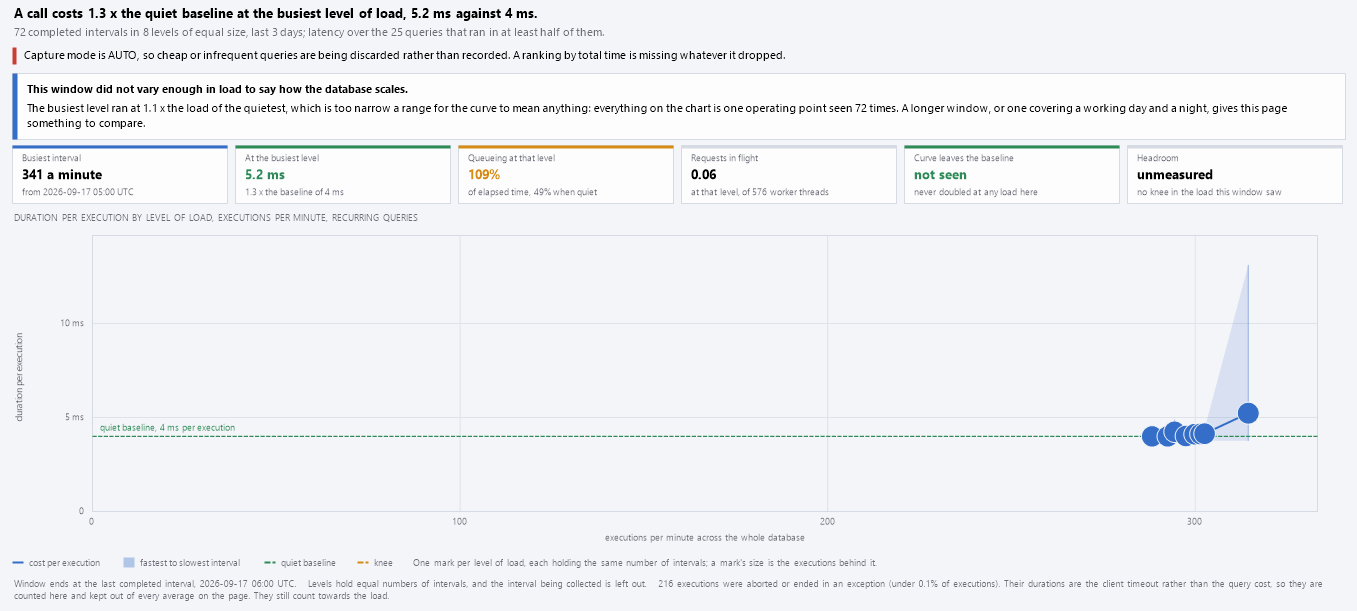Click '1.3 x the baseline of 4 ms'

pos(294,192)
